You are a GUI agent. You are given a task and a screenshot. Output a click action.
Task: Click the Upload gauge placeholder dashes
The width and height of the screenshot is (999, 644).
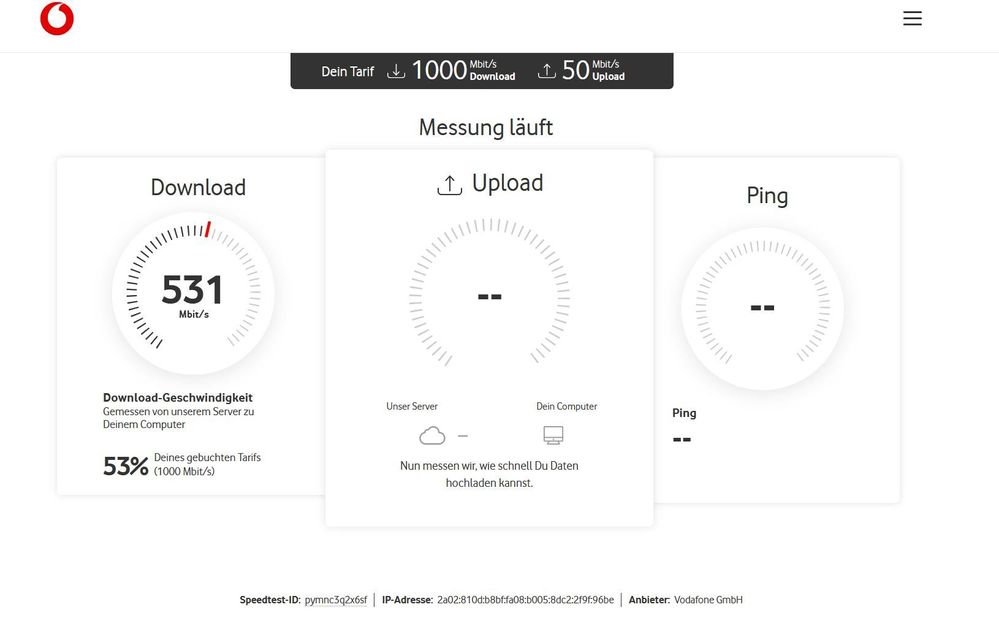click(x=488, y=295)
